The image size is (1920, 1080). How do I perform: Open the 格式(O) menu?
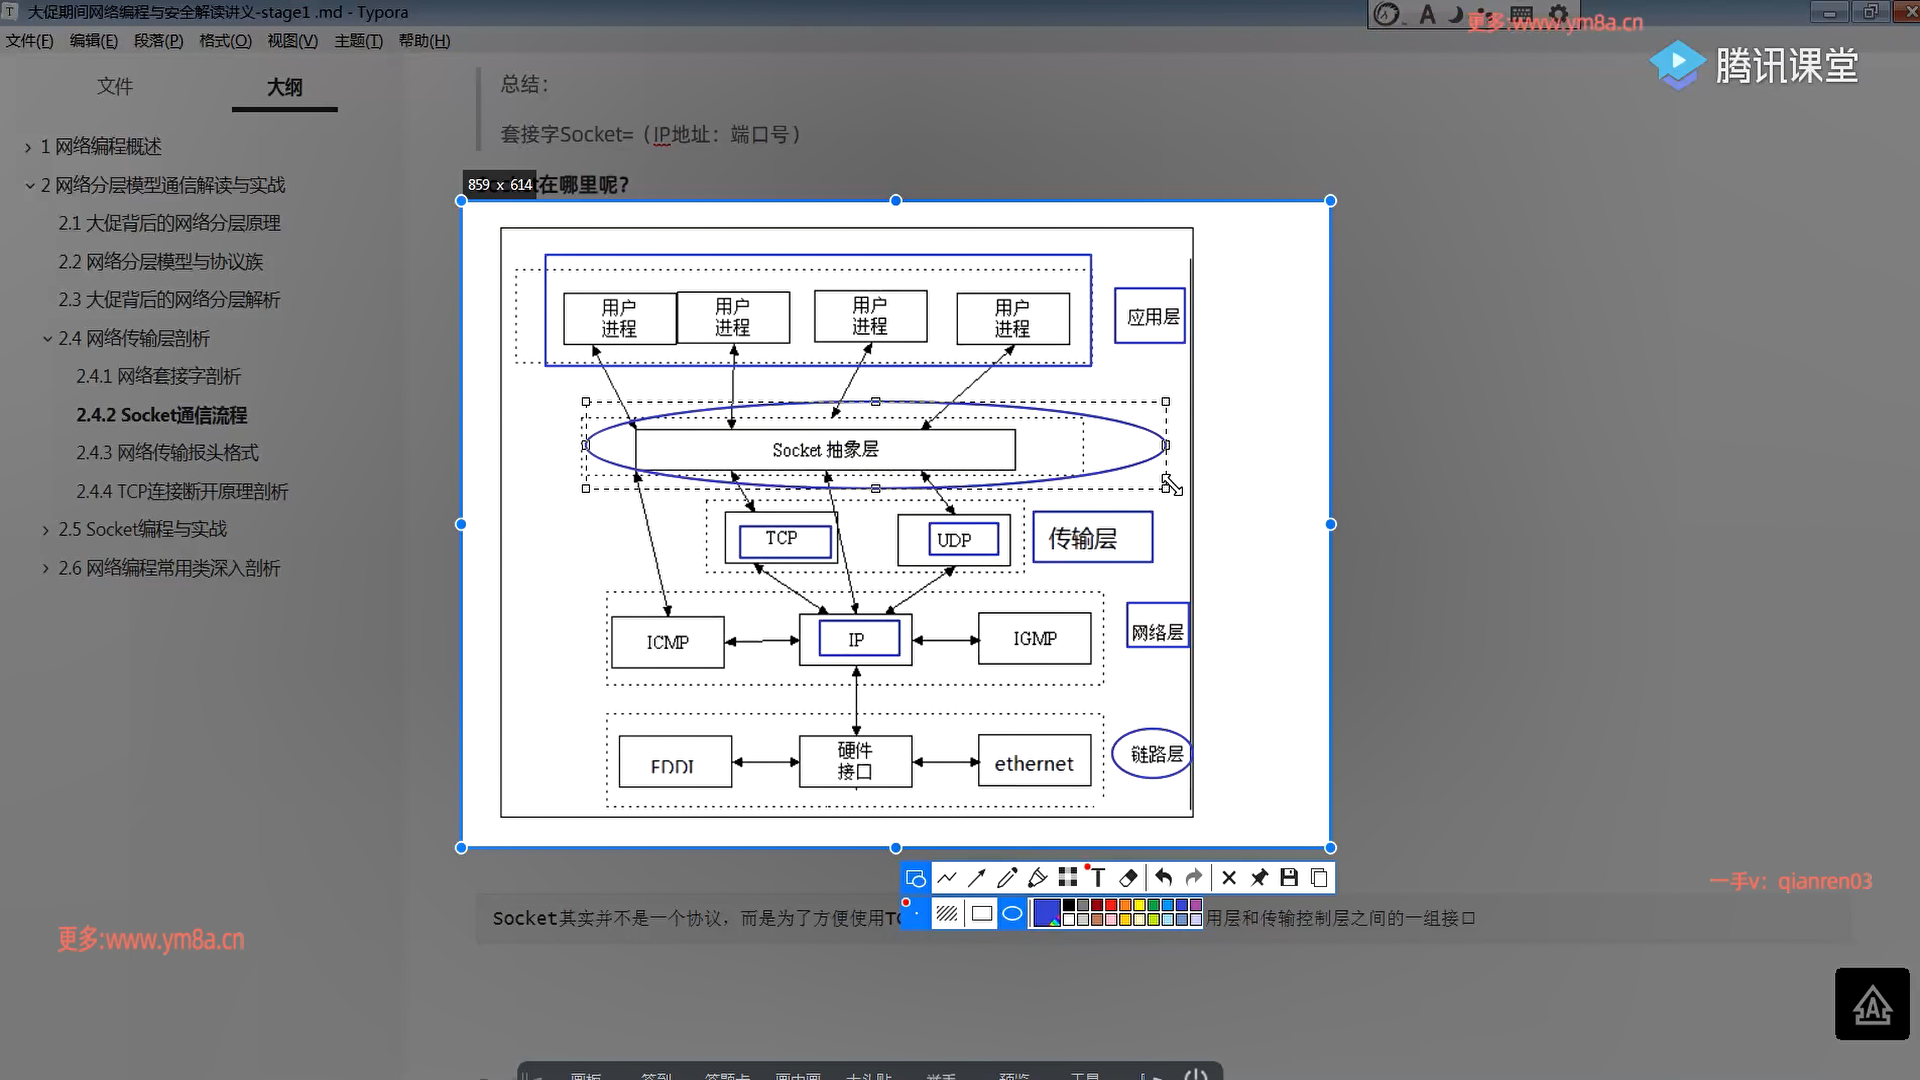pos(225,41)
